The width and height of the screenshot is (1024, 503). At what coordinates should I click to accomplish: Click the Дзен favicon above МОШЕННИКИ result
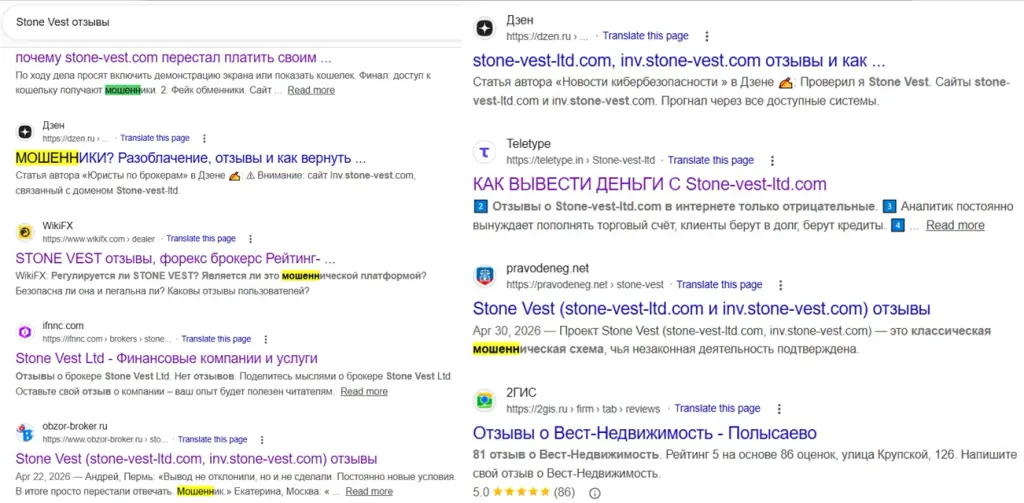pyautogui.click(x=25, y=132)
